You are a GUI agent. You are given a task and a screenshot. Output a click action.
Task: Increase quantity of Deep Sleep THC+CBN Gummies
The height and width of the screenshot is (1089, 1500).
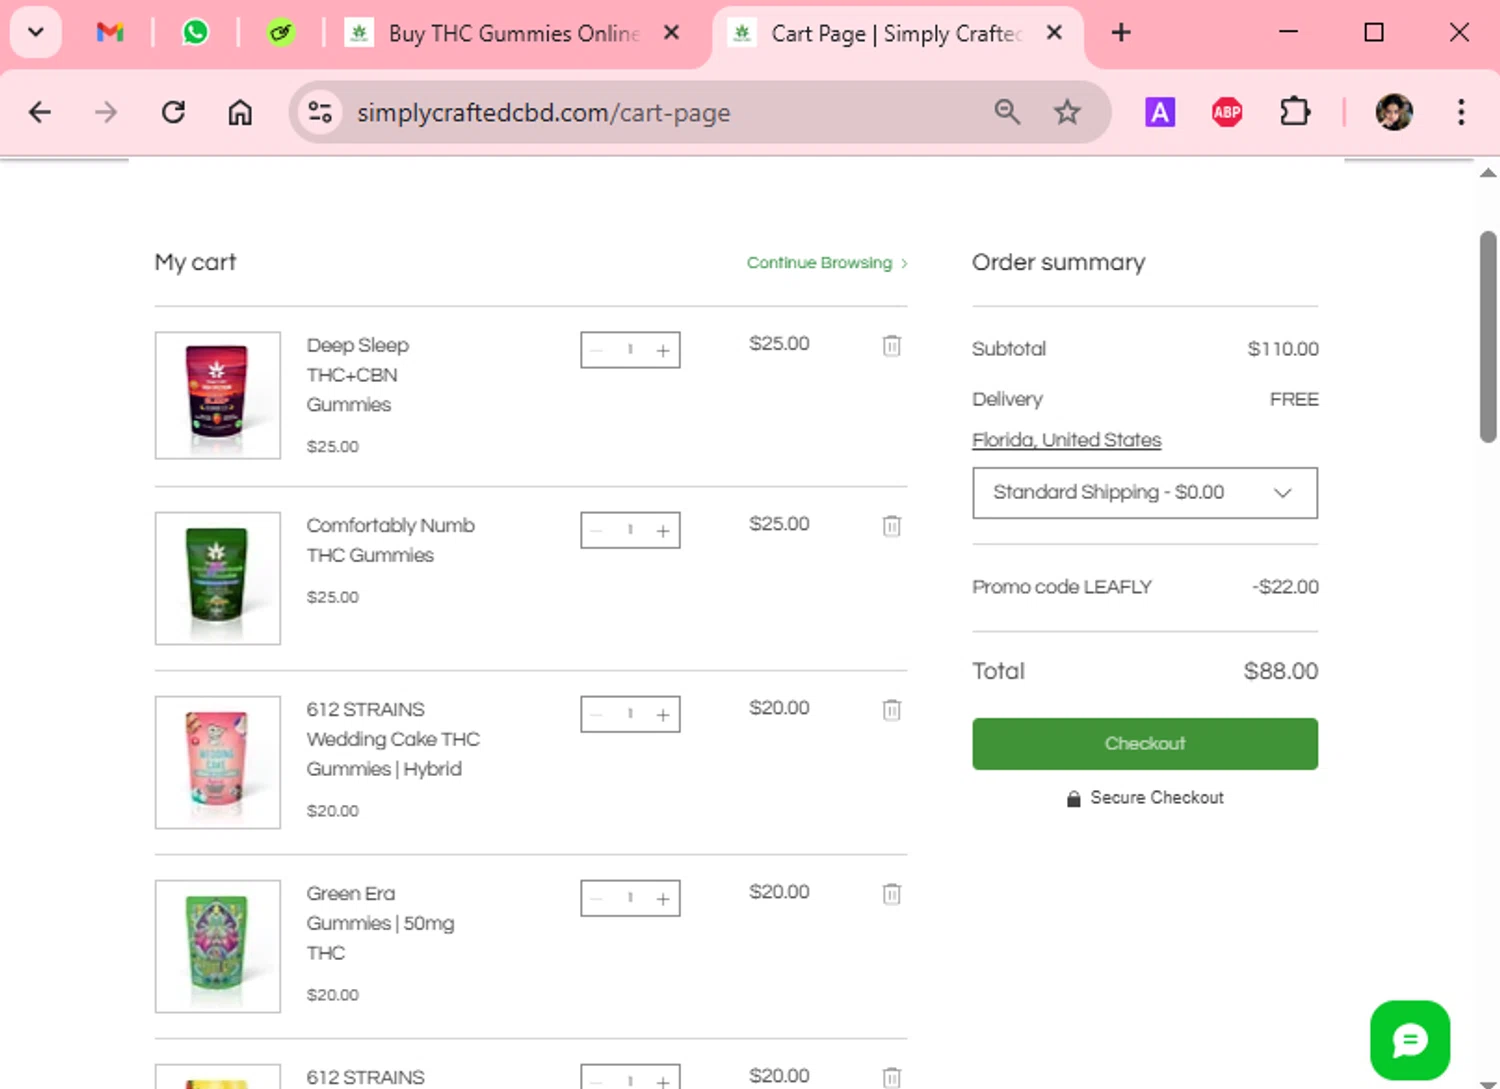point(663,351)
